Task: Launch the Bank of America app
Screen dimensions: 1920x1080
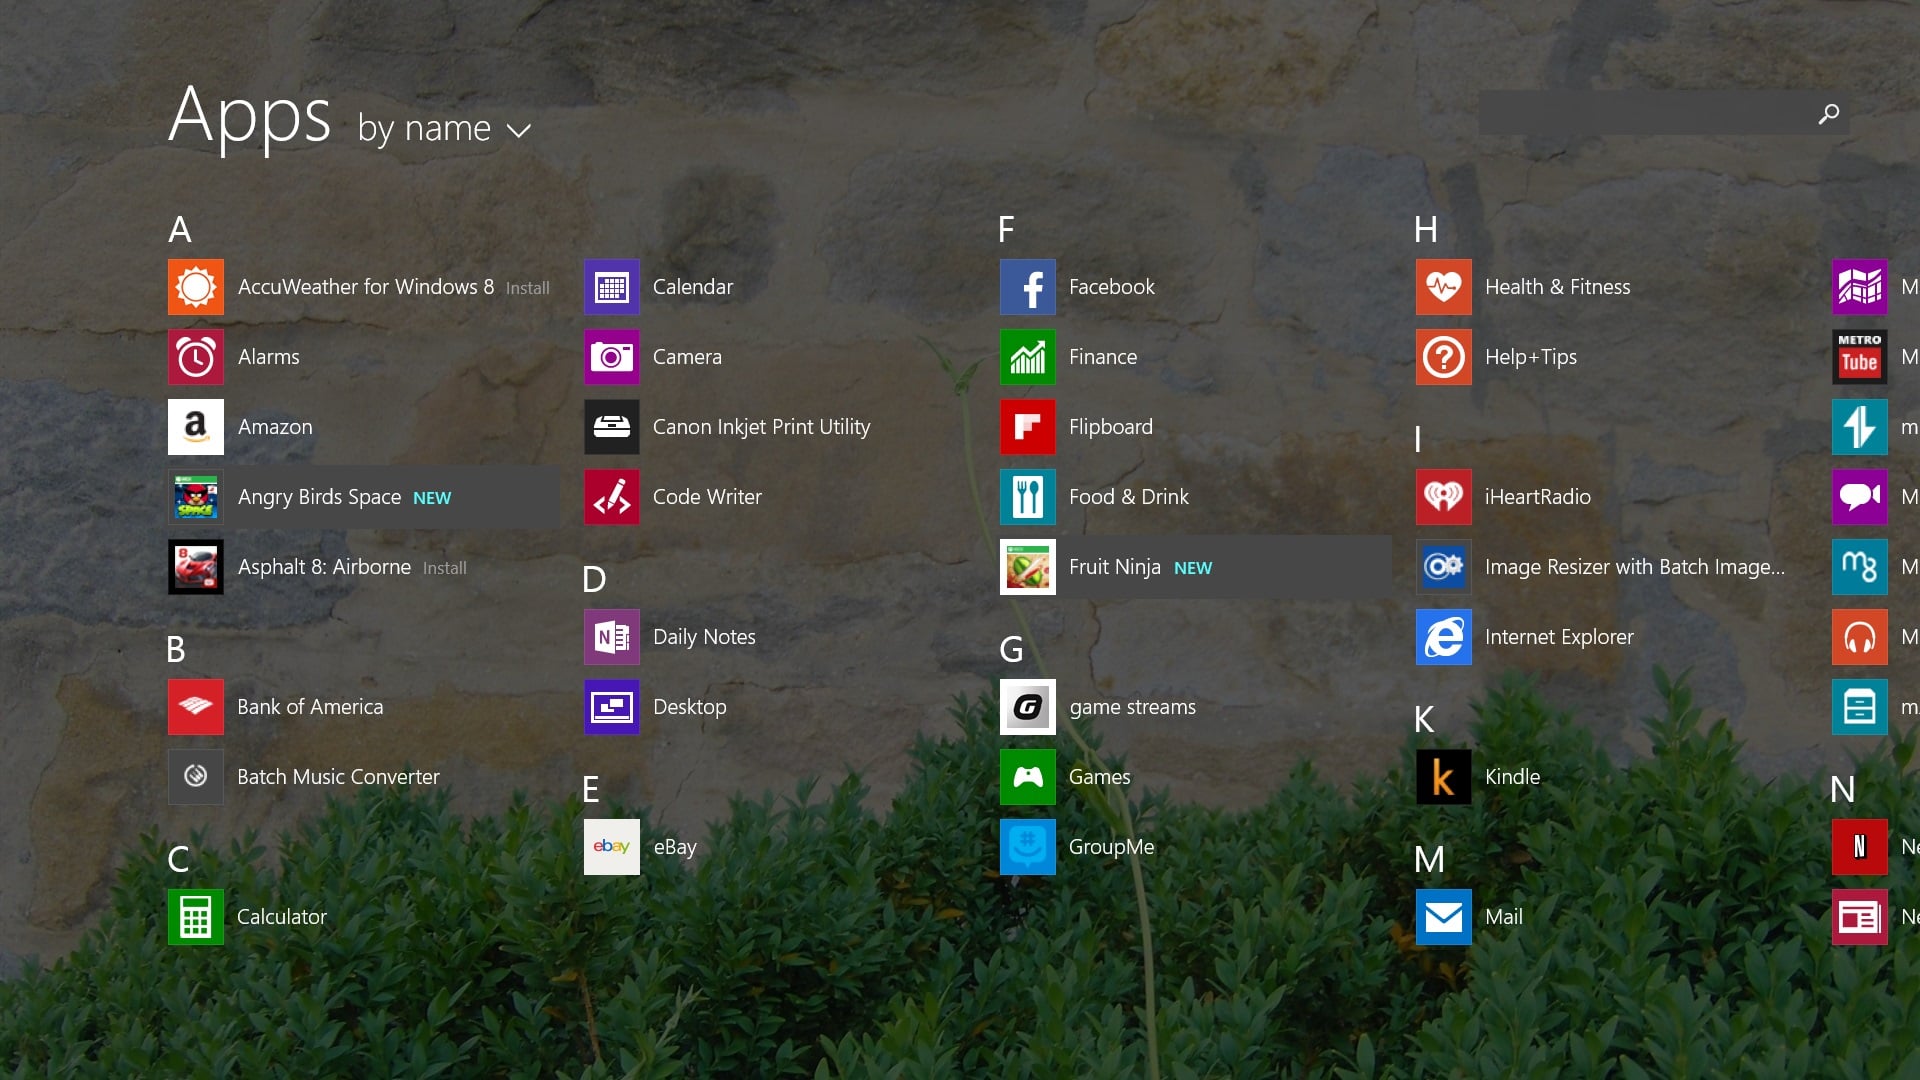Action: 310,706
